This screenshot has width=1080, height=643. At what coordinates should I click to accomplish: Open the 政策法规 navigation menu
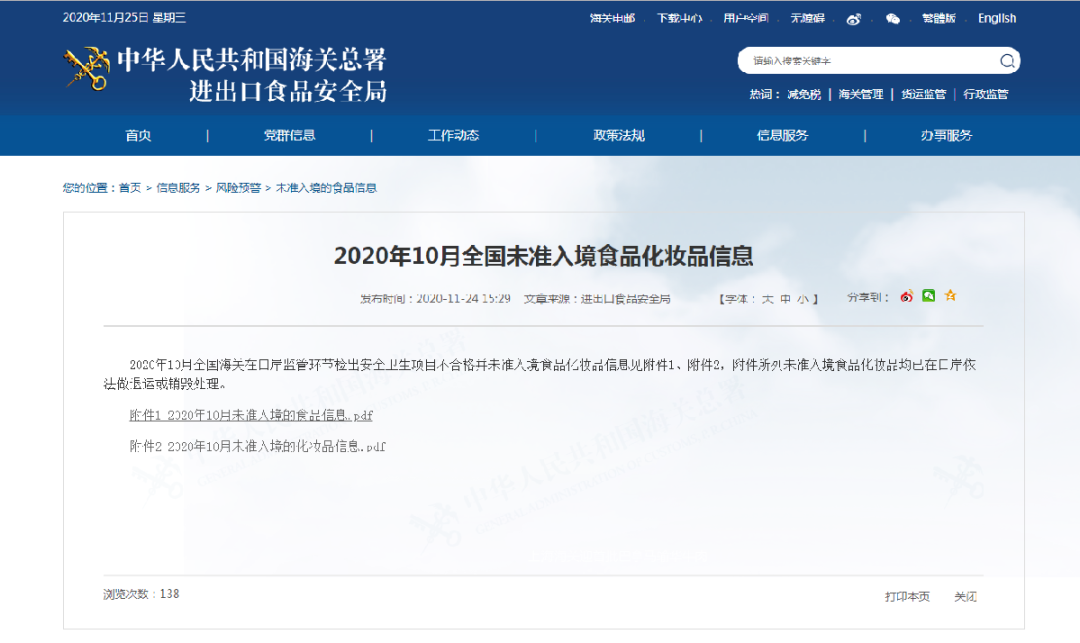click(618, 136)
